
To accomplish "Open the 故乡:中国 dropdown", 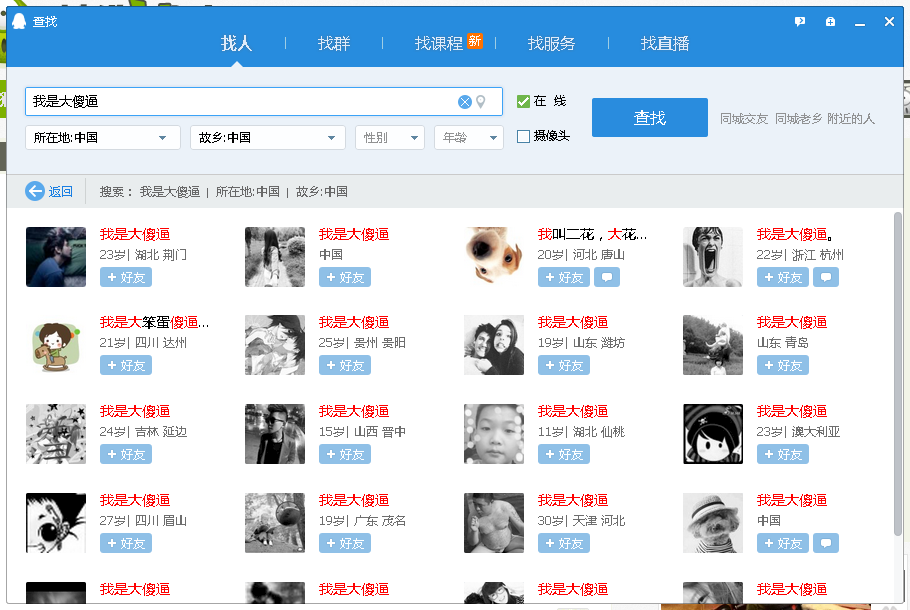I will (268, 138).
